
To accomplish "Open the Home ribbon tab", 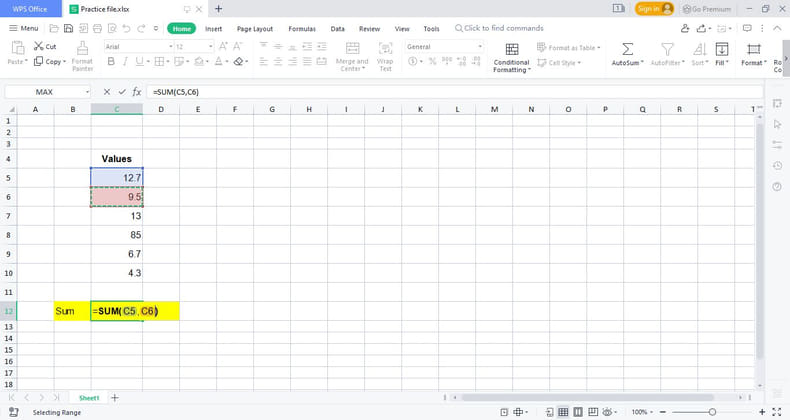I will [x=181, y=29].
